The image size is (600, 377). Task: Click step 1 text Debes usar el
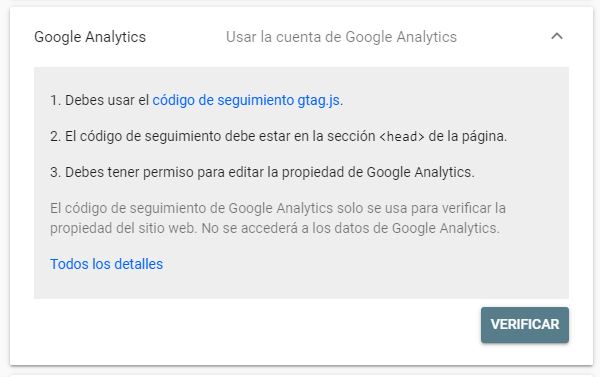tap(99, 100)
